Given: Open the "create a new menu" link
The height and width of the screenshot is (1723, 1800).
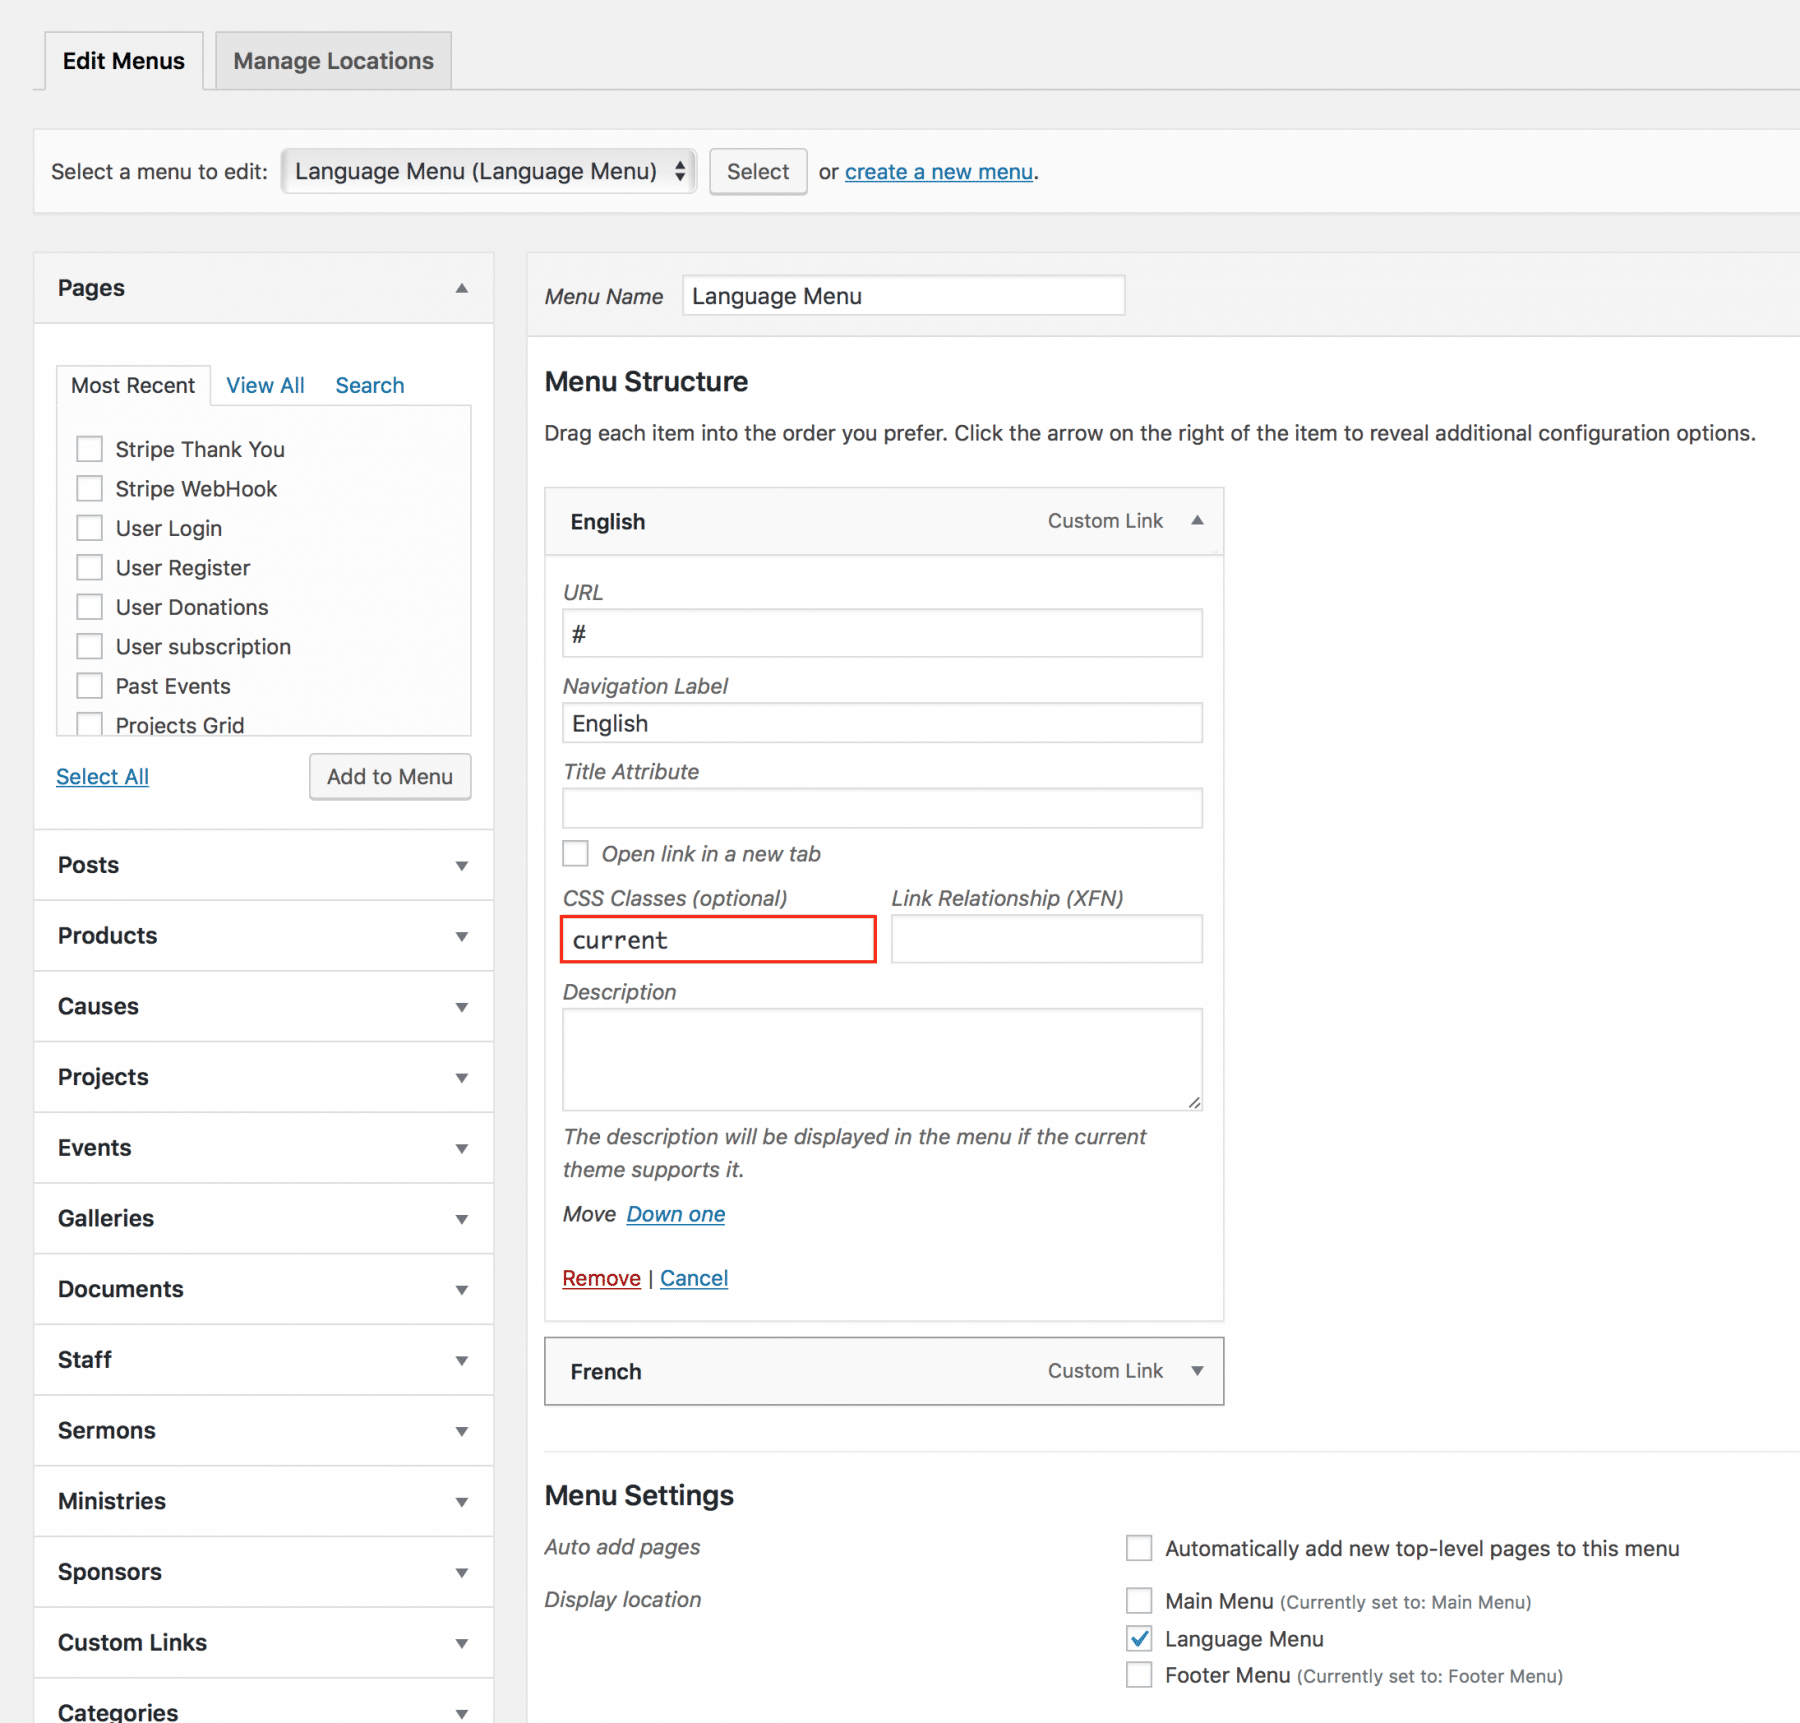Looking at the screenshot, I should (938, 171).
